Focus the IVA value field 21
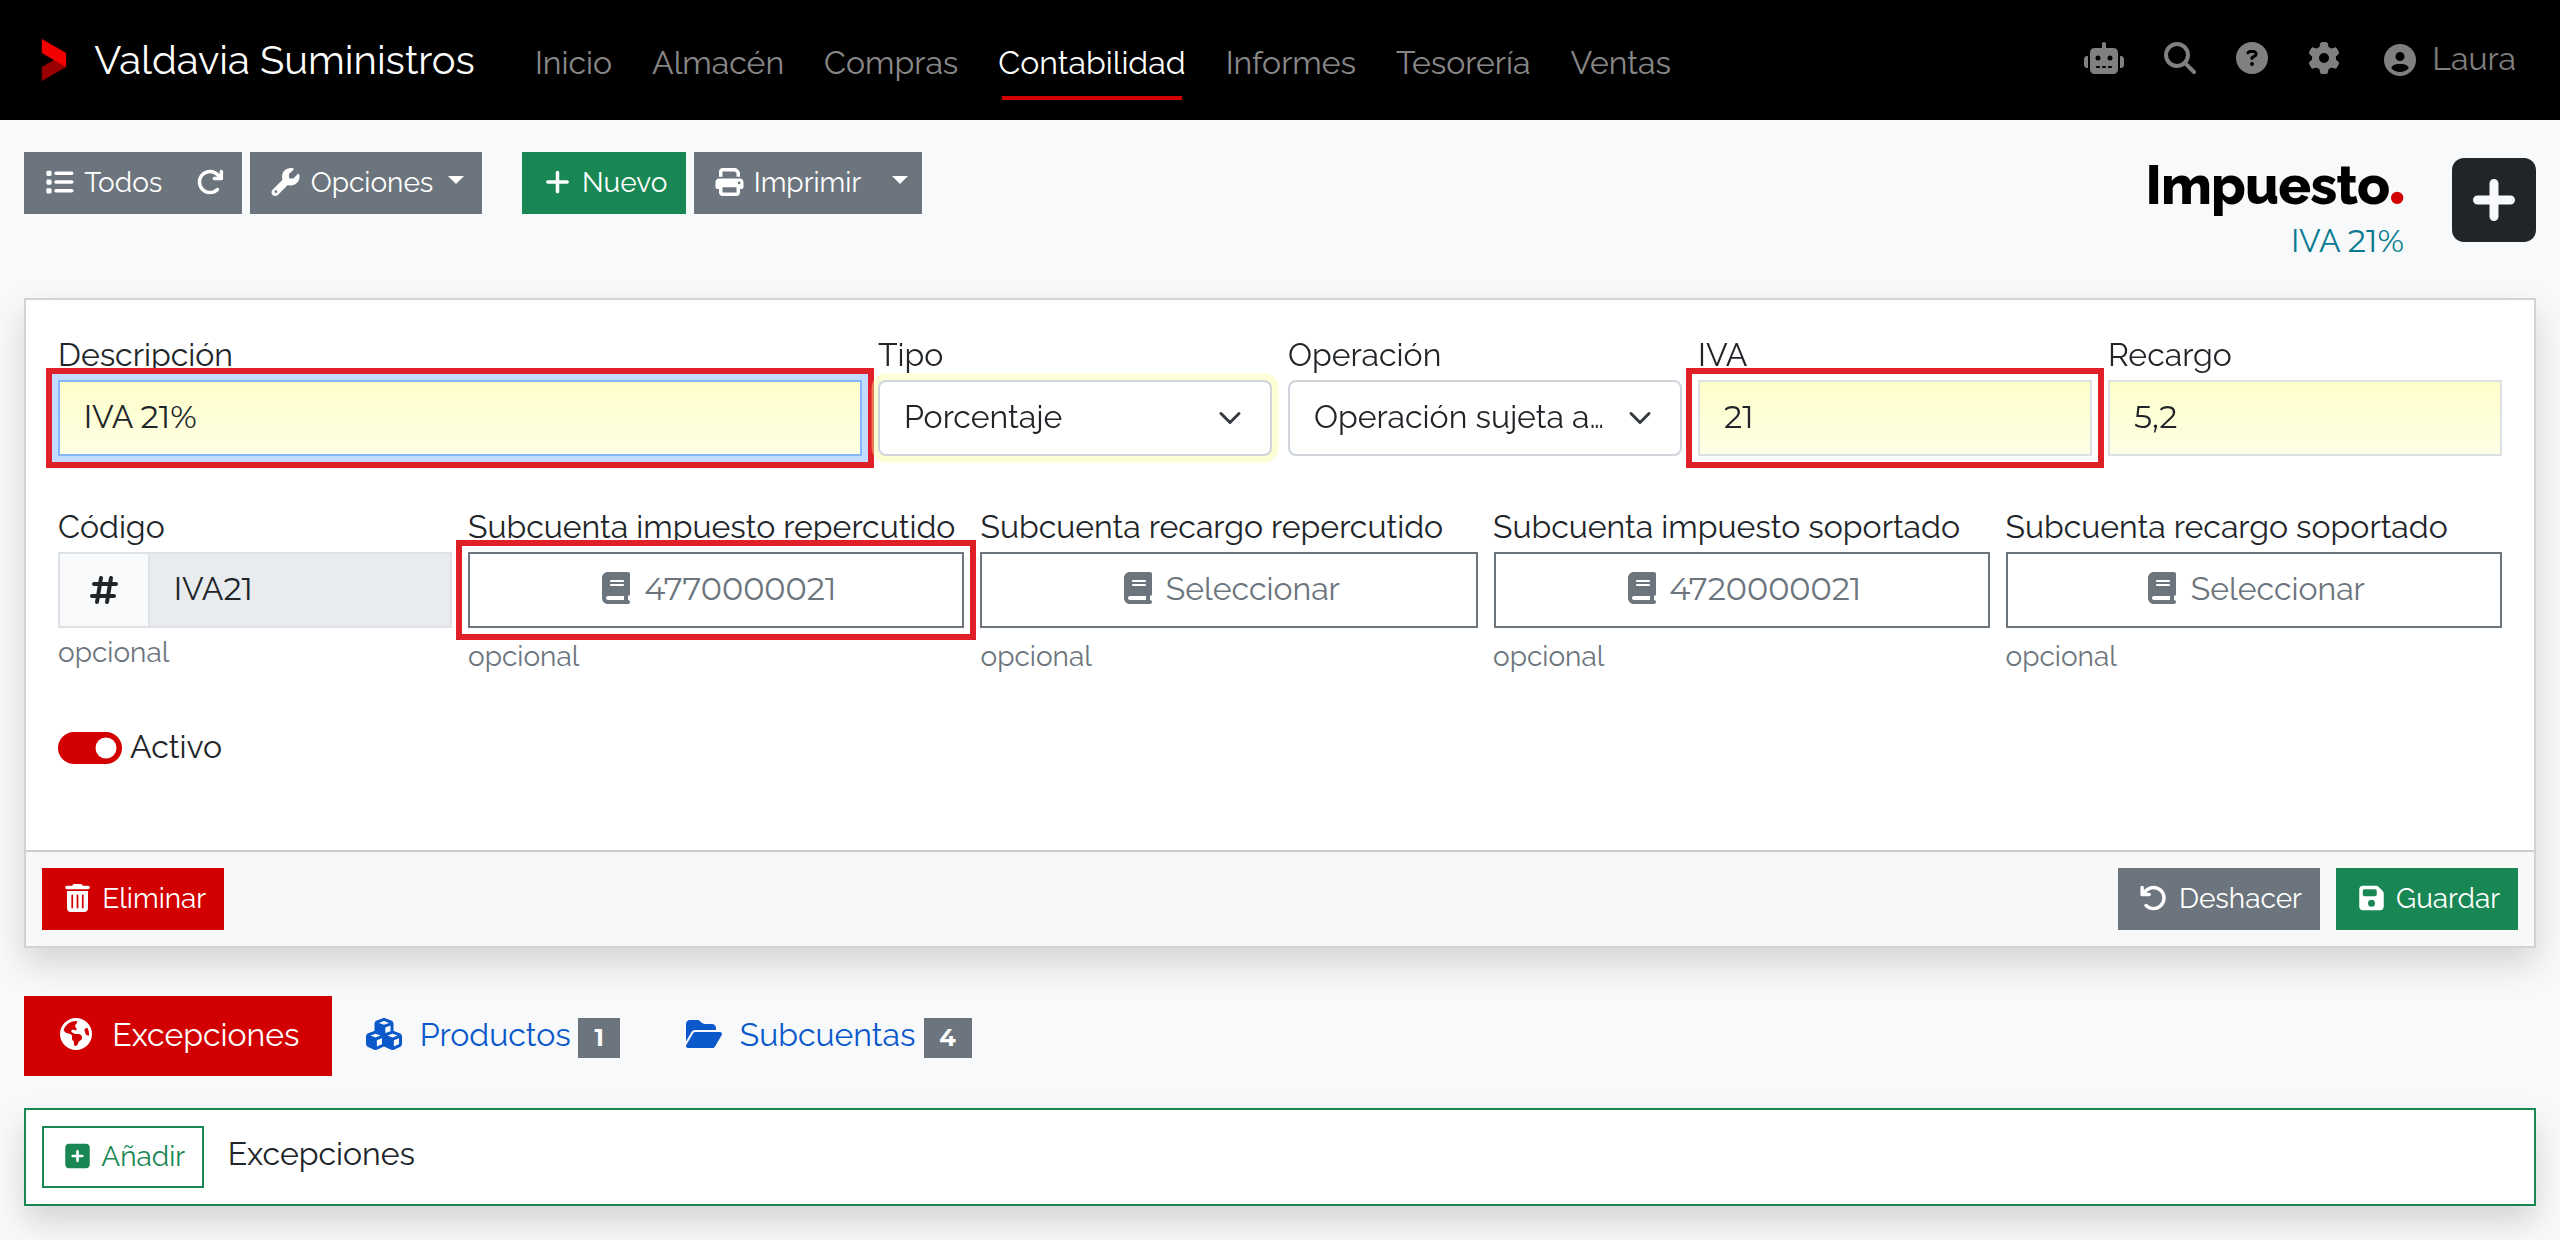The height and width of the screenshot is (1240, 2560). point(1894,417)
